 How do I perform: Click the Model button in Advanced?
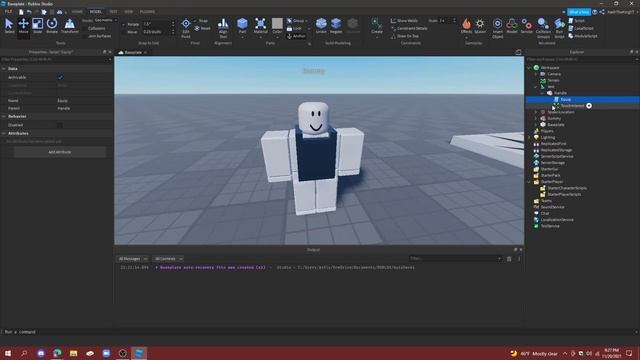512,26
